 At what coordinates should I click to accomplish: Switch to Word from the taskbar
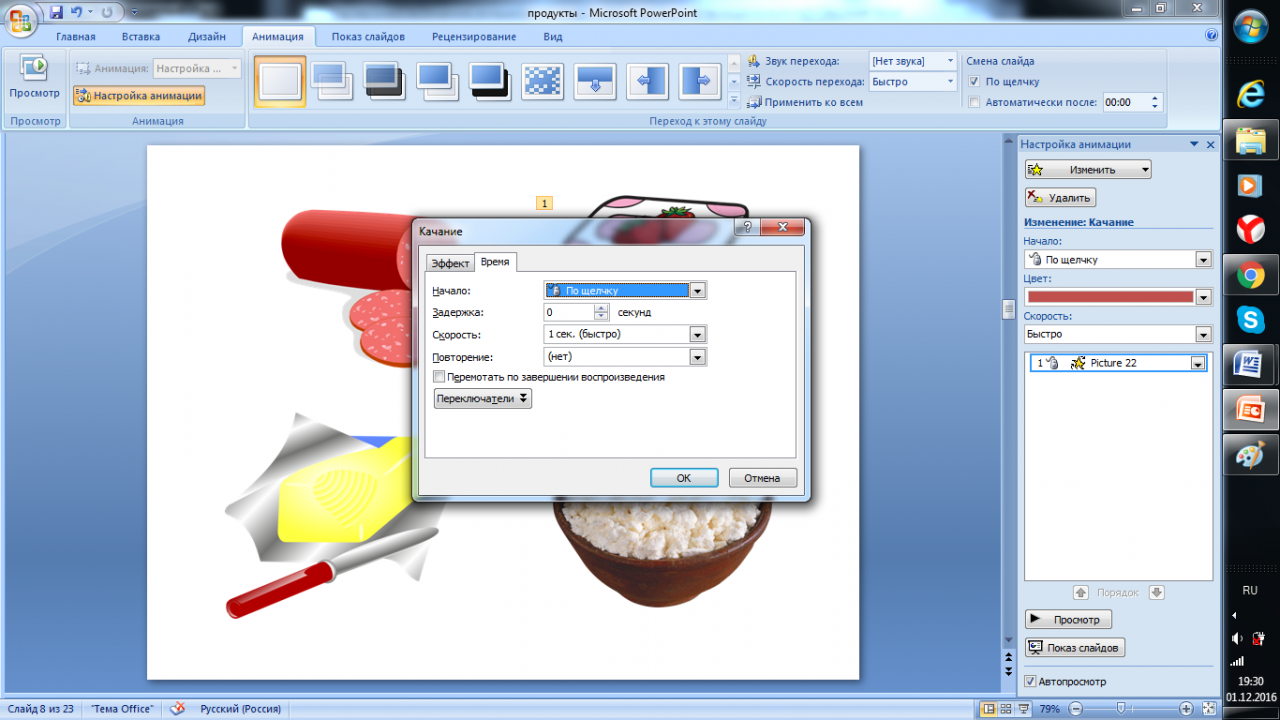(x=1250, y=364)
